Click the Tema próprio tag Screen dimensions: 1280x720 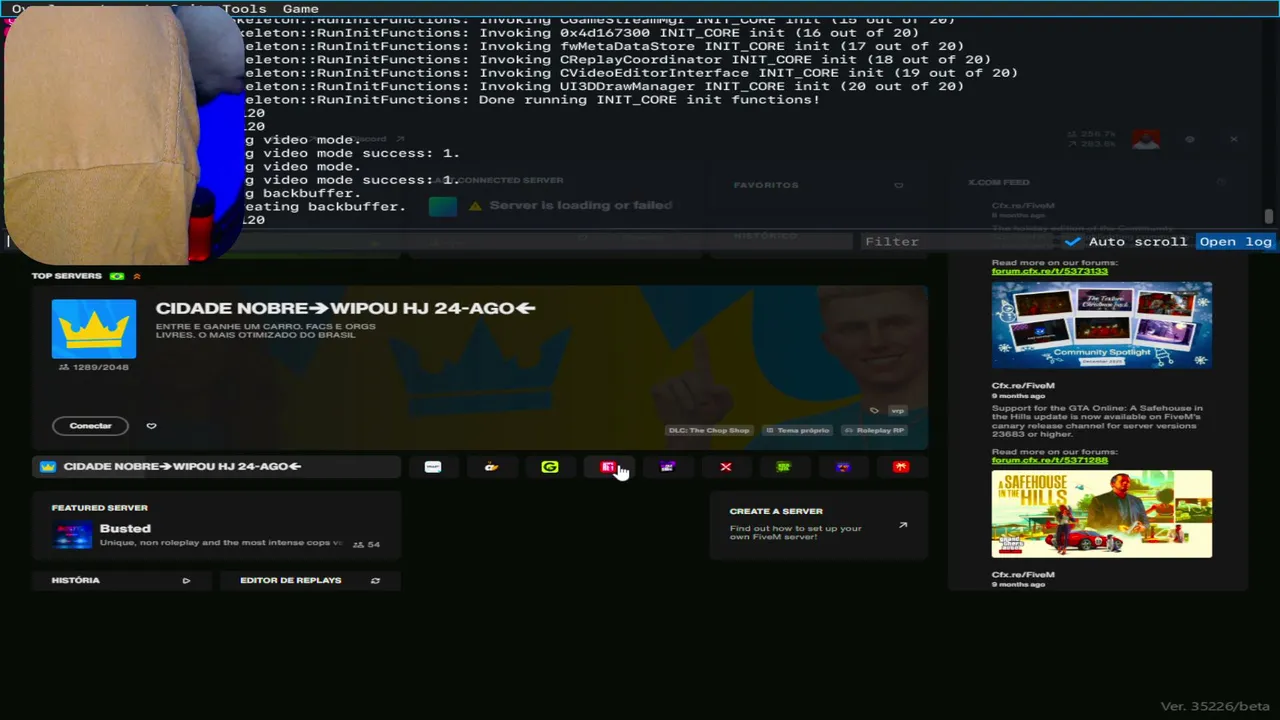tap(799, 430)
